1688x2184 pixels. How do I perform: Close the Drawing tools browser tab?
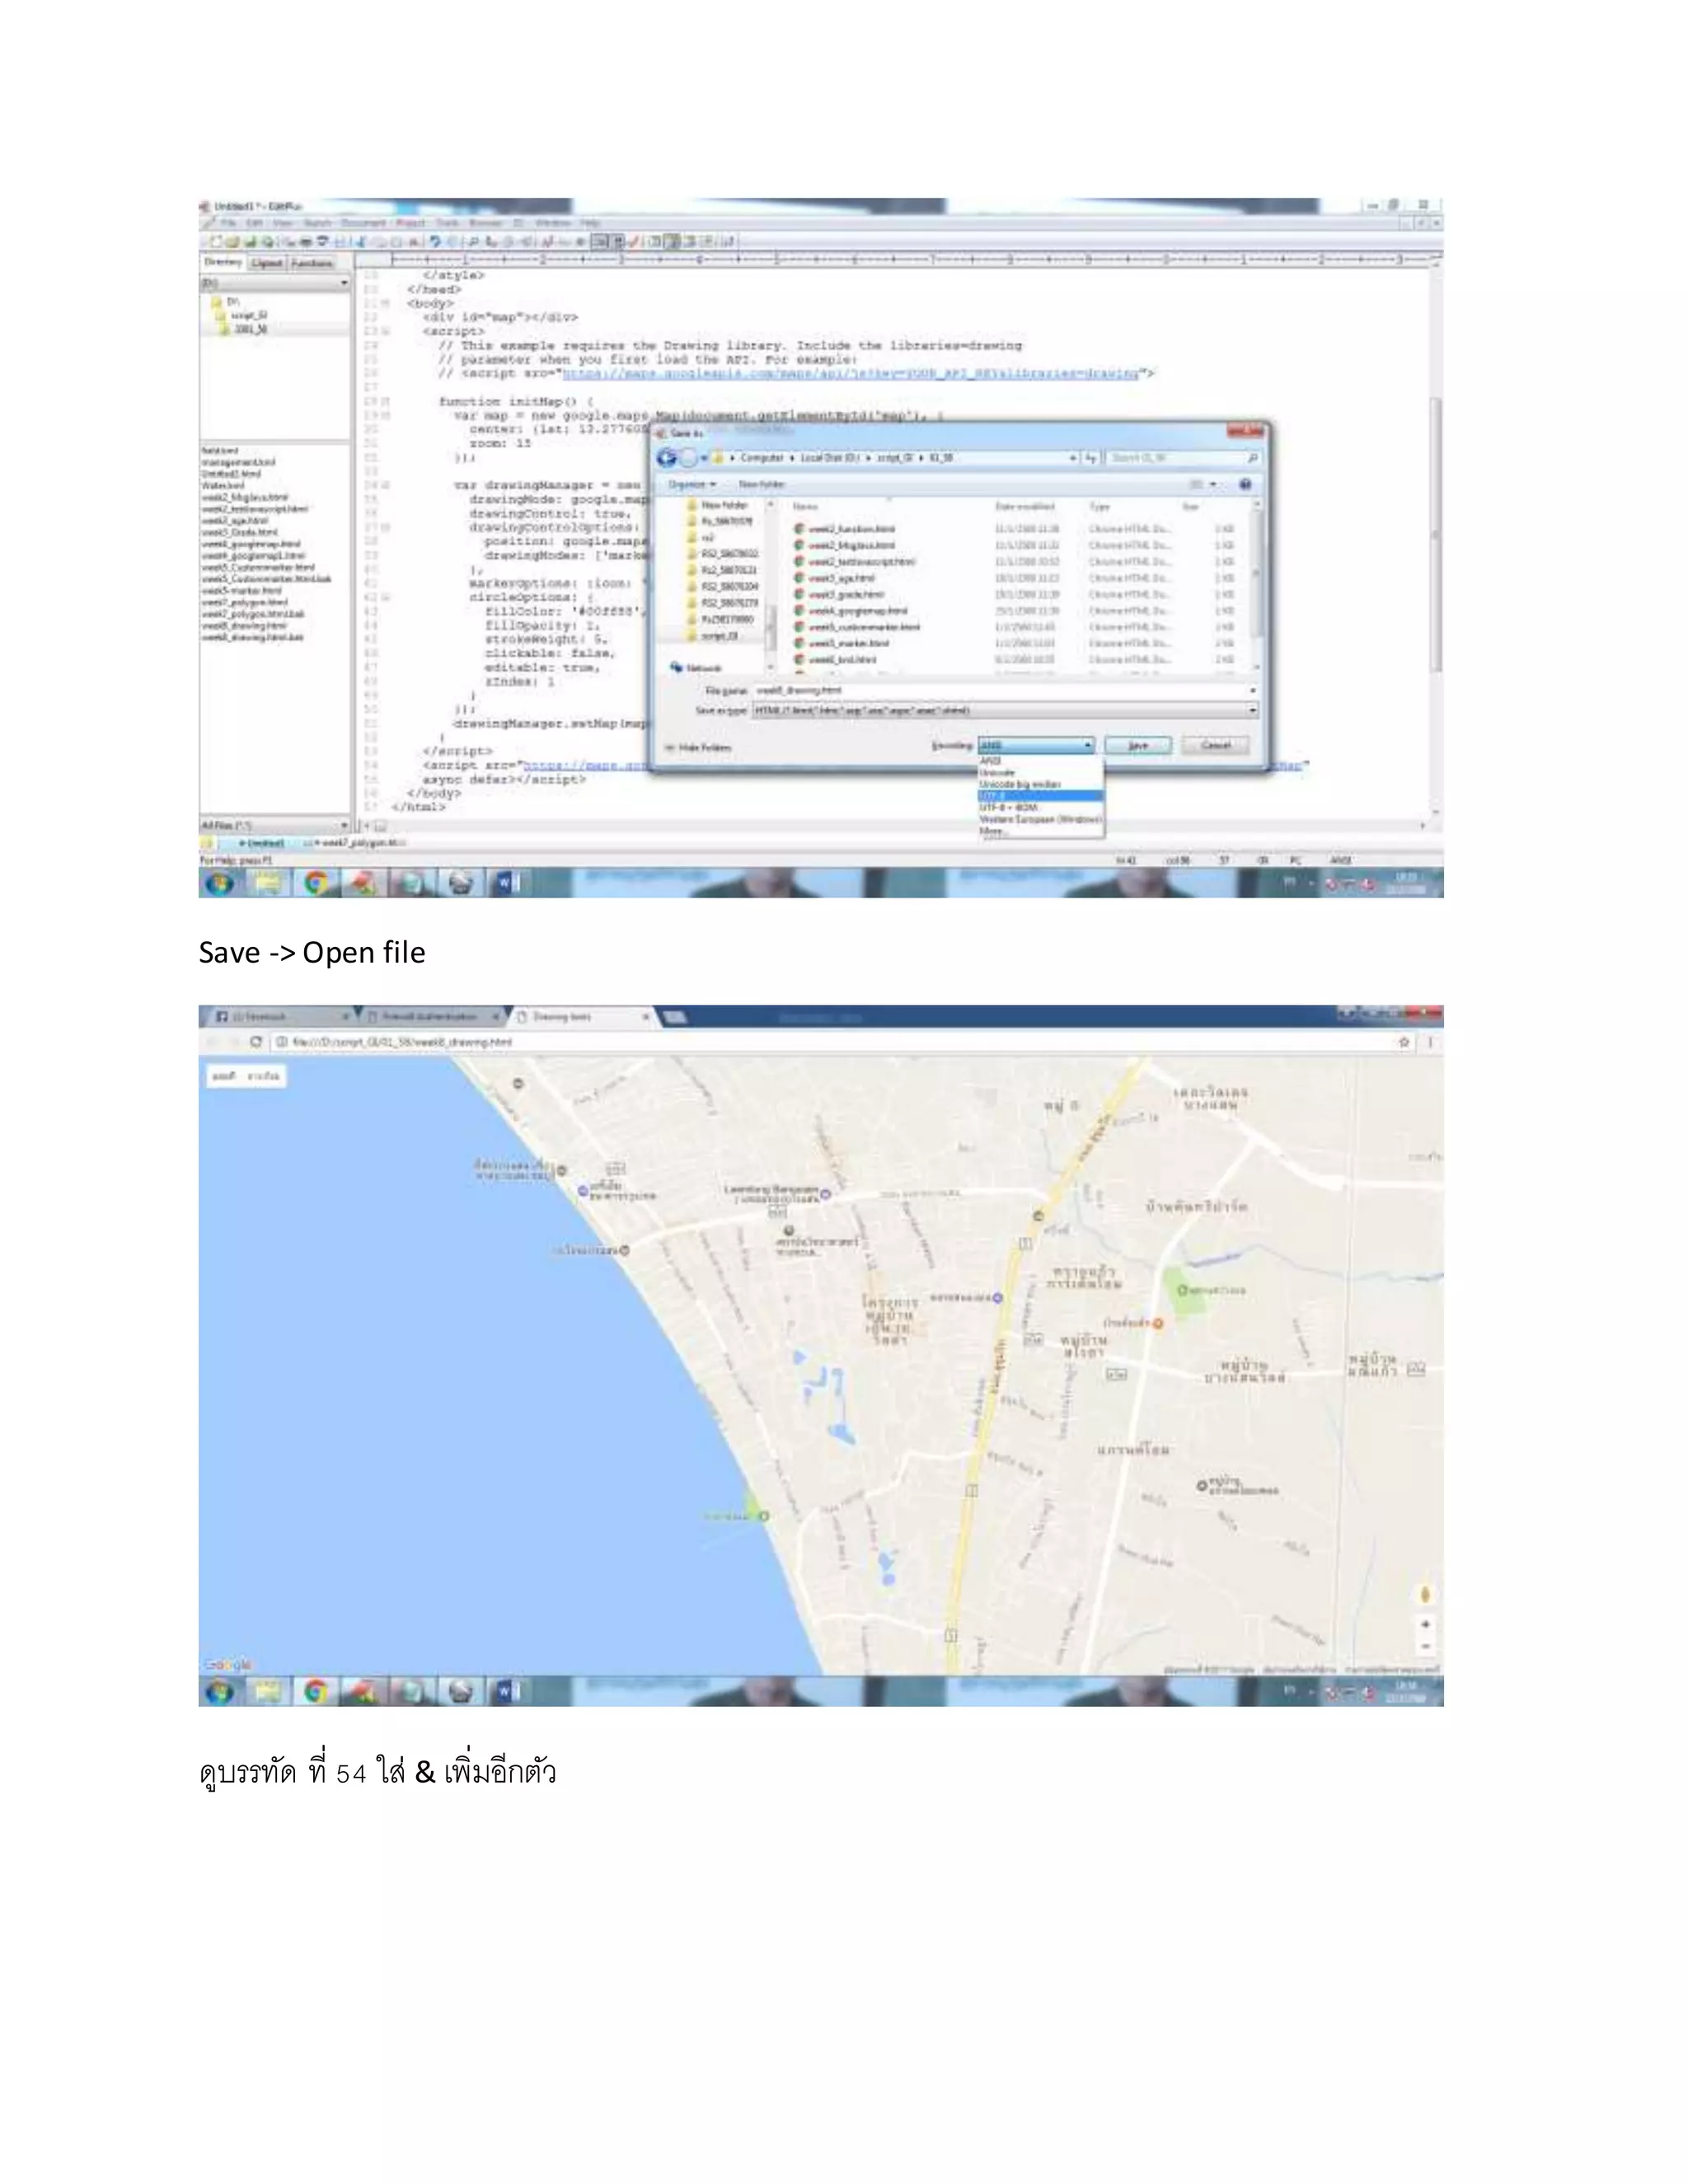[x=646, y=1017]
